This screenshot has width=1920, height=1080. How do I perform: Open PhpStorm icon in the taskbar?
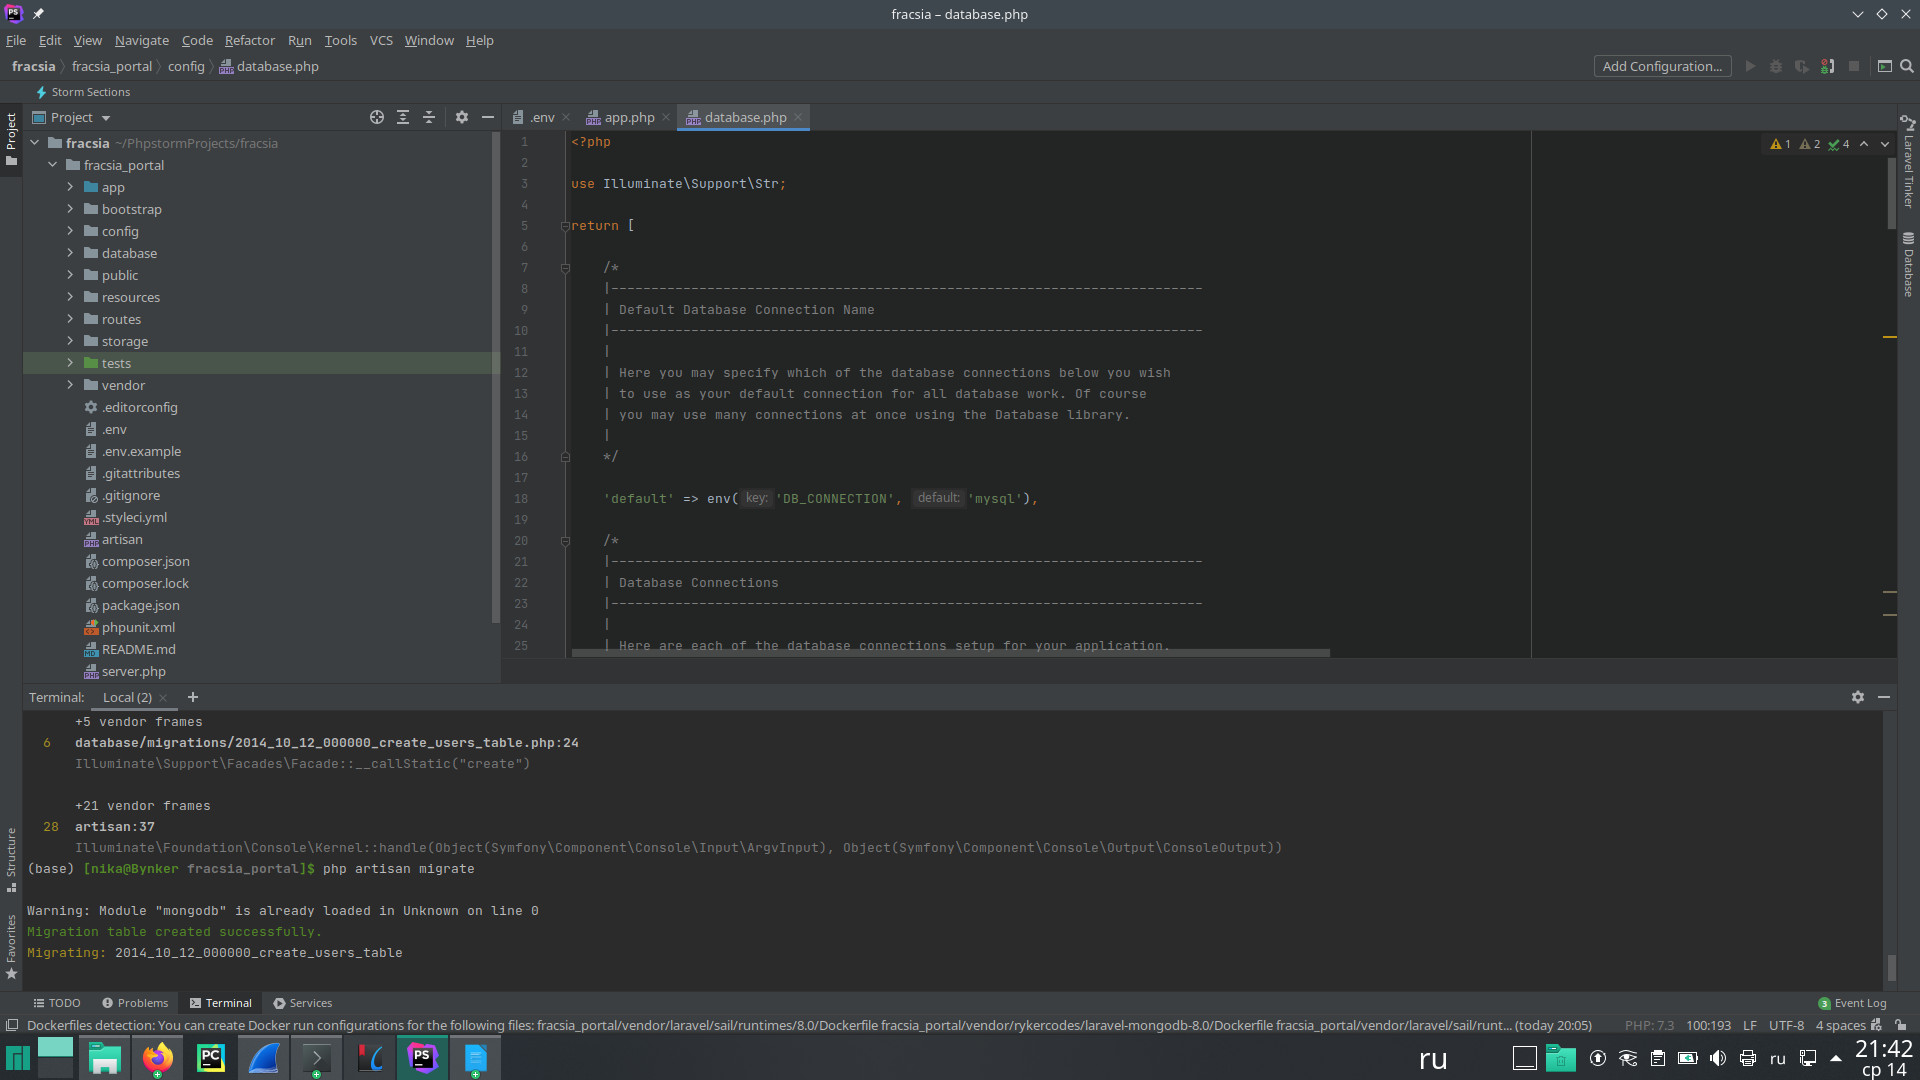point(422,1058)
